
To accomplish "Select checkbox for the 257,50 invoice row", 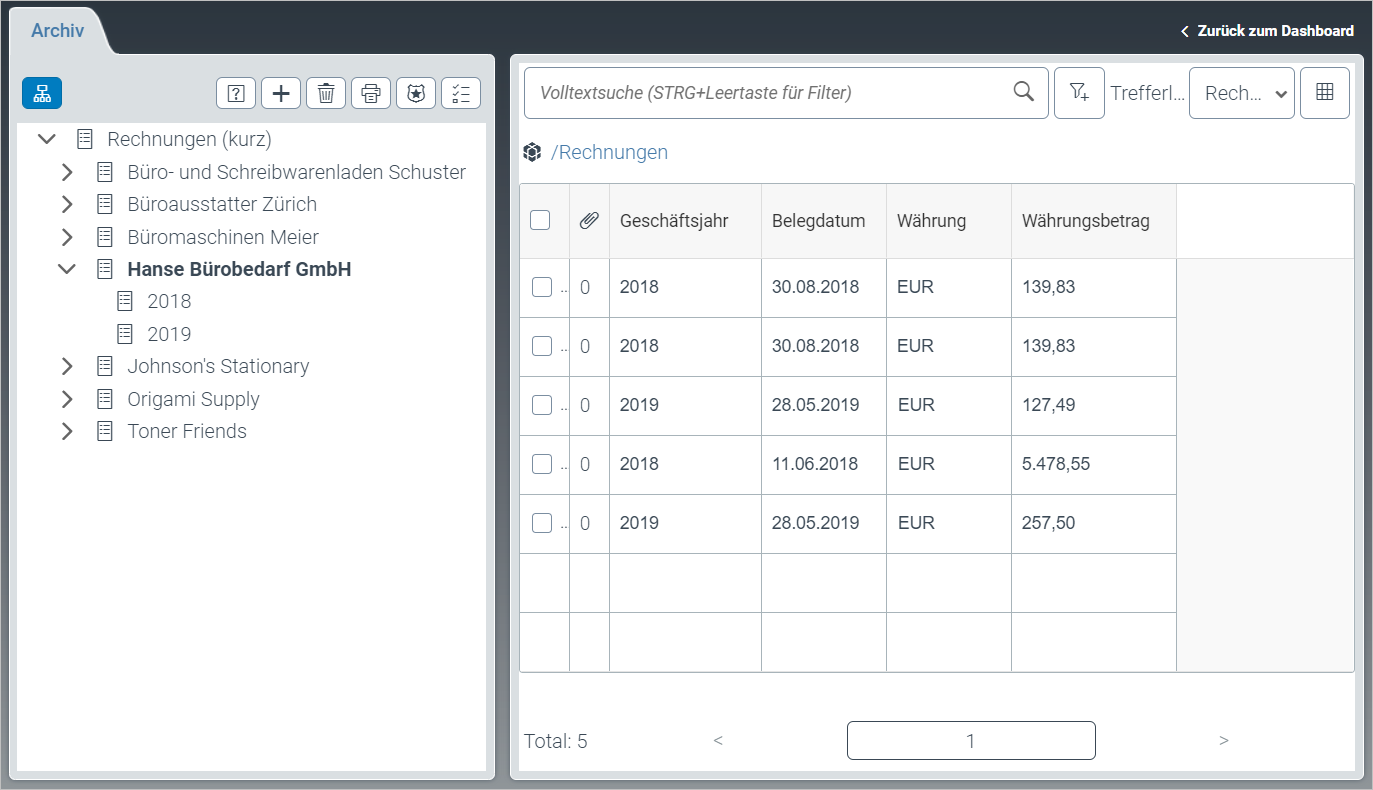I will click(x=541, y=523).
